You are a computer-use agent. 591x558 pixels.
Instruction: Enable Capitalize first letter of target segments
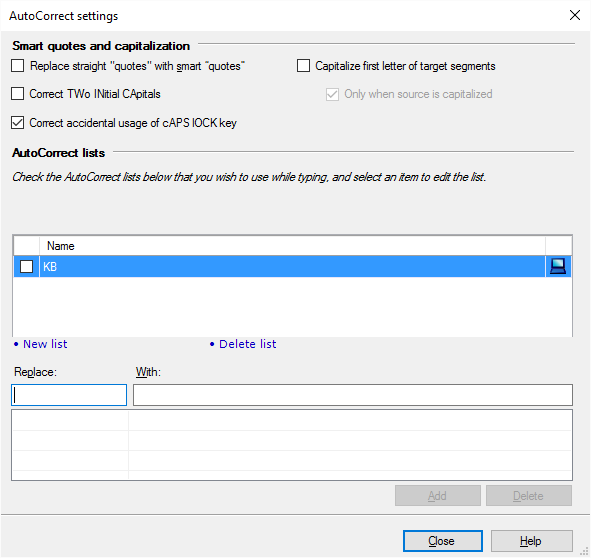click(303, 66)
